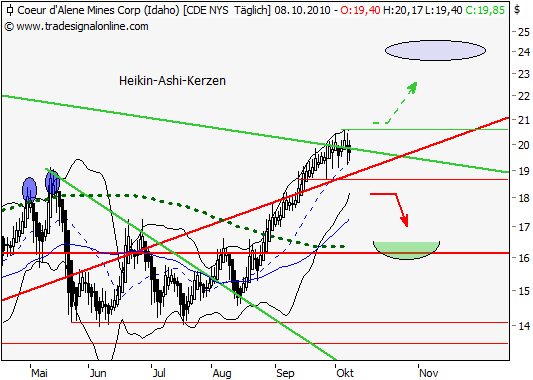Click the 'Heikin-Ashi-Kerzen' label
The image size is (533, 380).
tap(172, 81)
